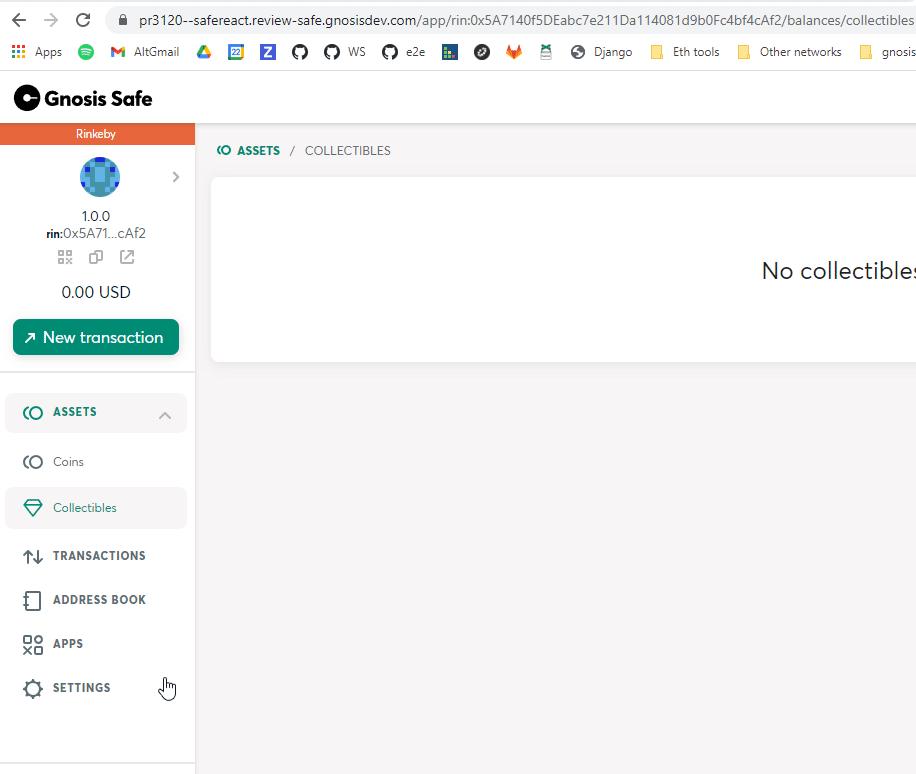Open the GitHub e2e bookmark
Viewport: 916px width, 774px height.
coord(403,52)
